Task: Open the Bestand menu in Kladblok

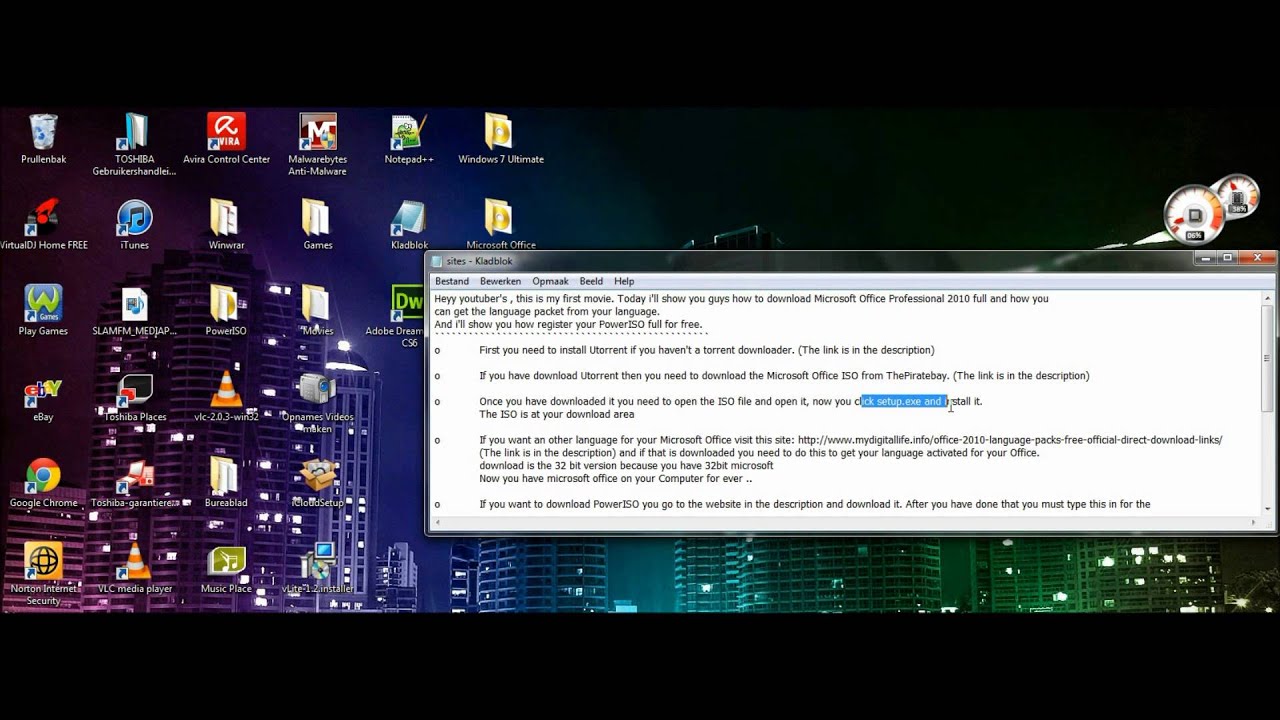Action: (452, 282)
